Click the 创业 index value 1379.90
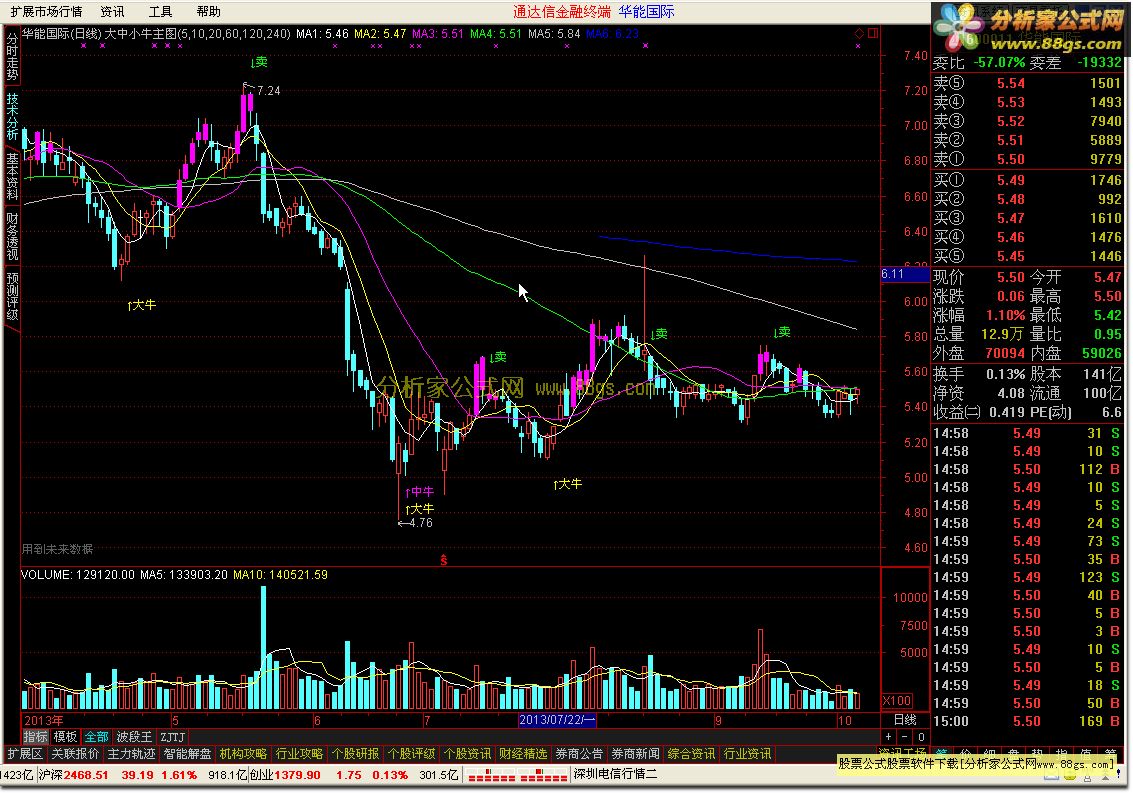Image resolution: width=1133 pixels, height=793 pixels. (x=298, y=775)
